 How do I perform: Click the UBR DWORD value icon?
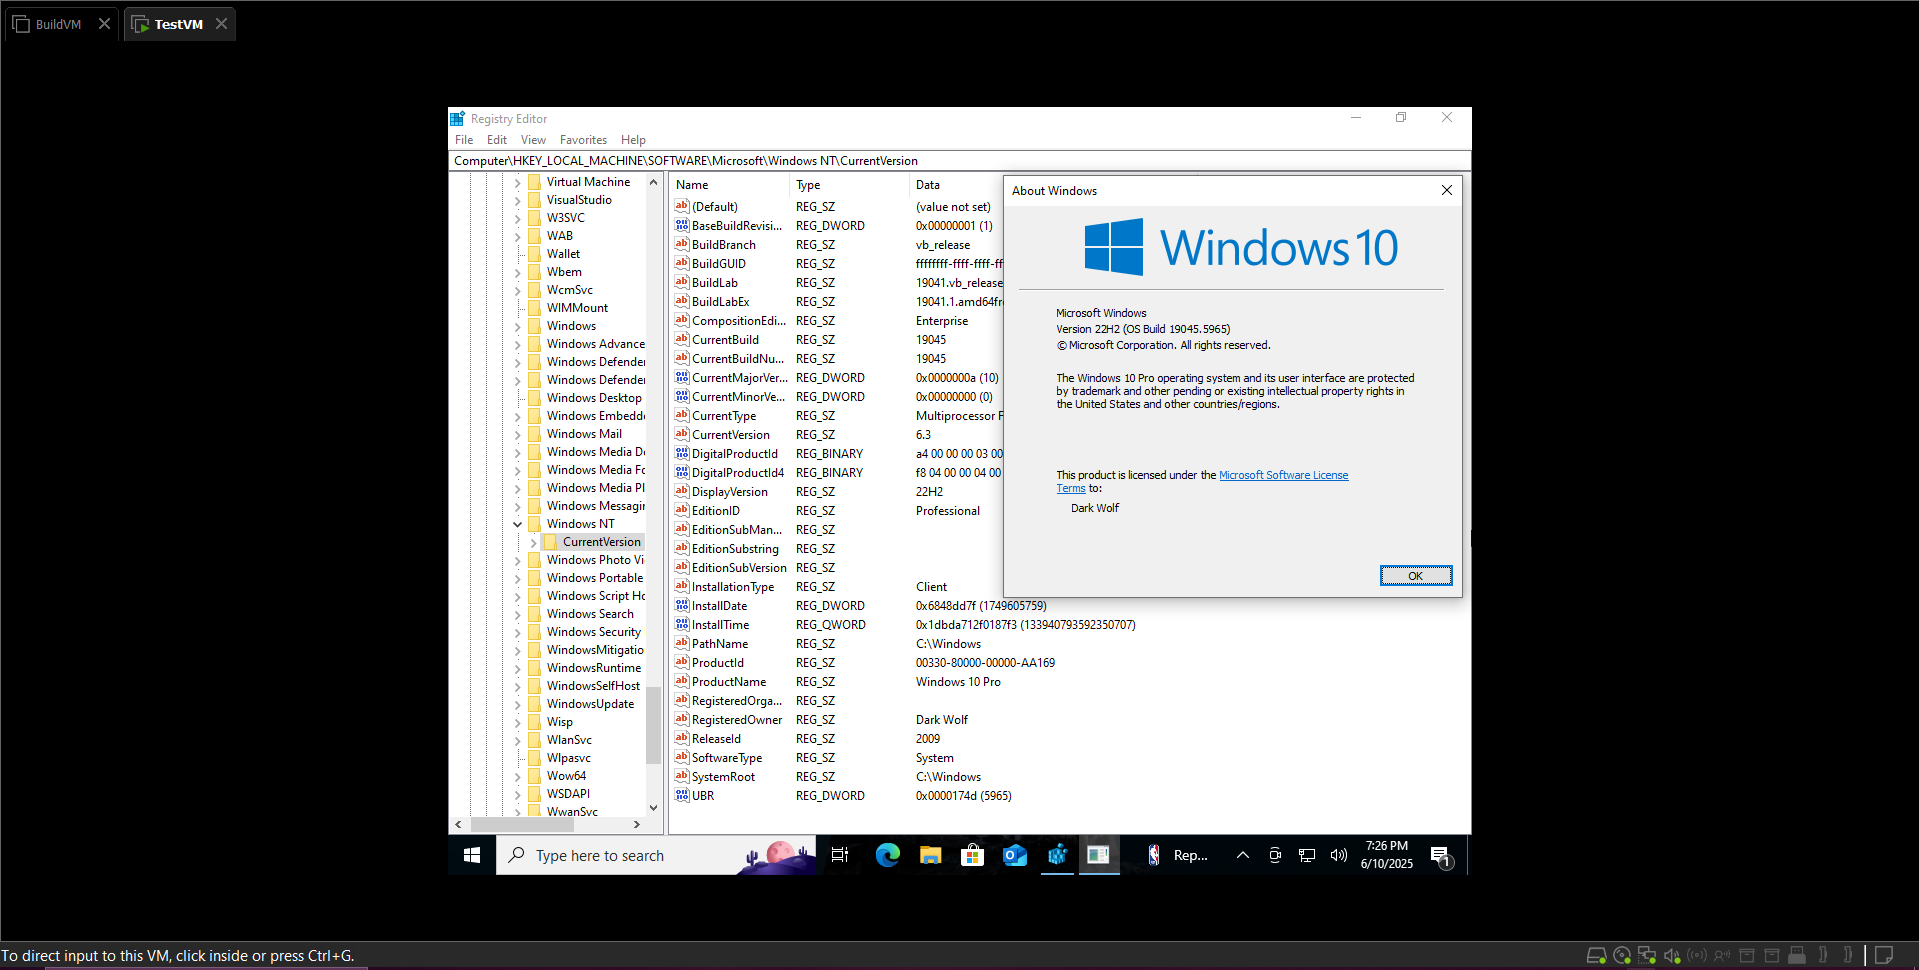click(682, 795)
